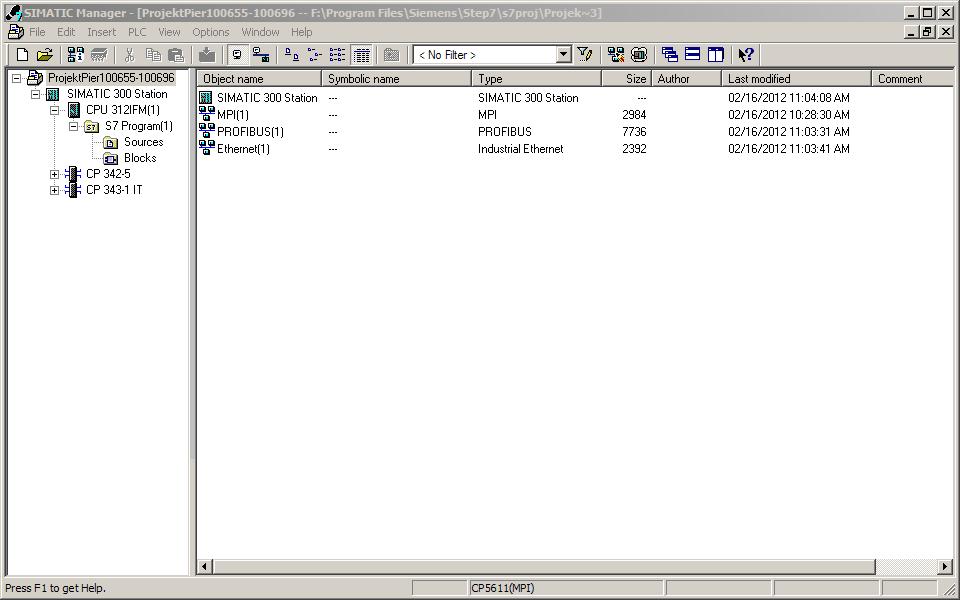Open the Help menu
This screenshot has width=960, height=600.
click(302, 32)
